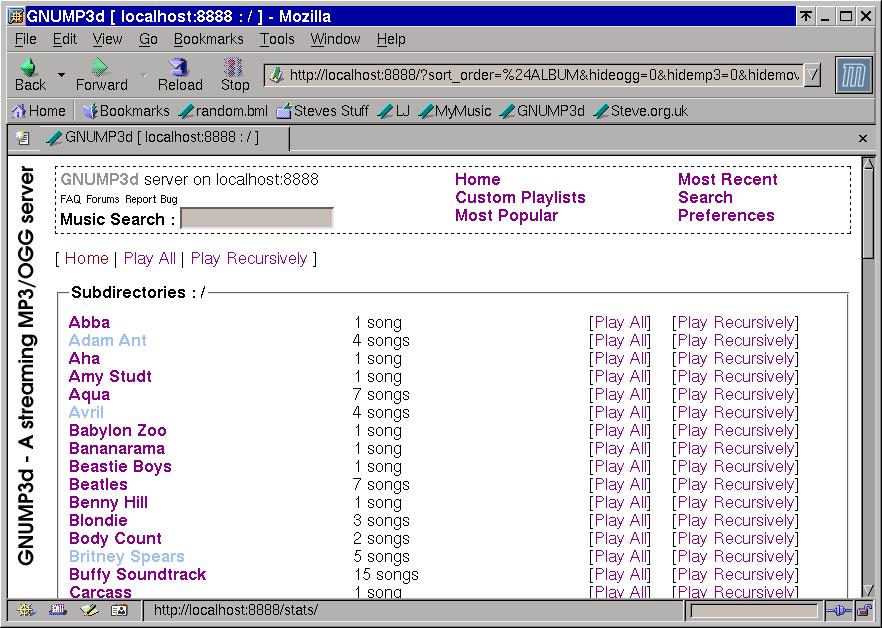Screen dimensions: 882x628
Task: Click the Music Search input field
Action: click(x=256, y=218)
